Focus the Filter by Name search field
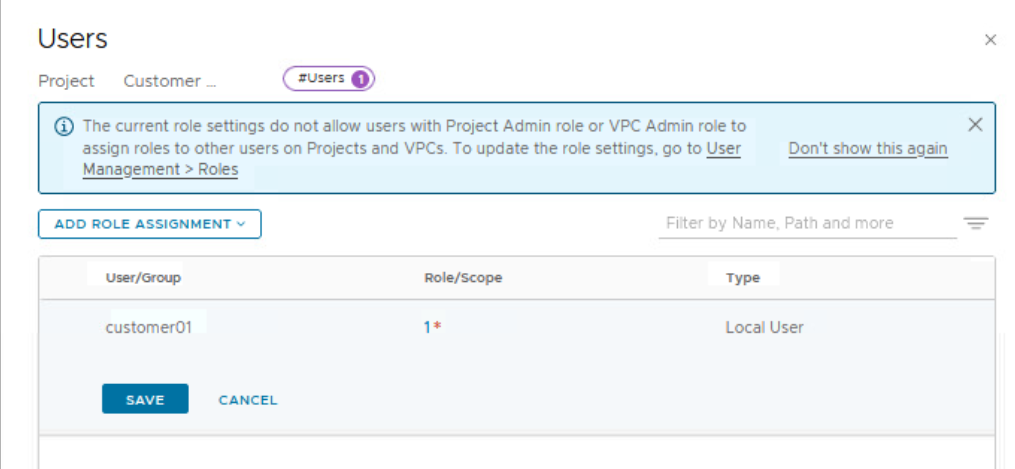1015x469 pixels. click(x=806, y=223)
